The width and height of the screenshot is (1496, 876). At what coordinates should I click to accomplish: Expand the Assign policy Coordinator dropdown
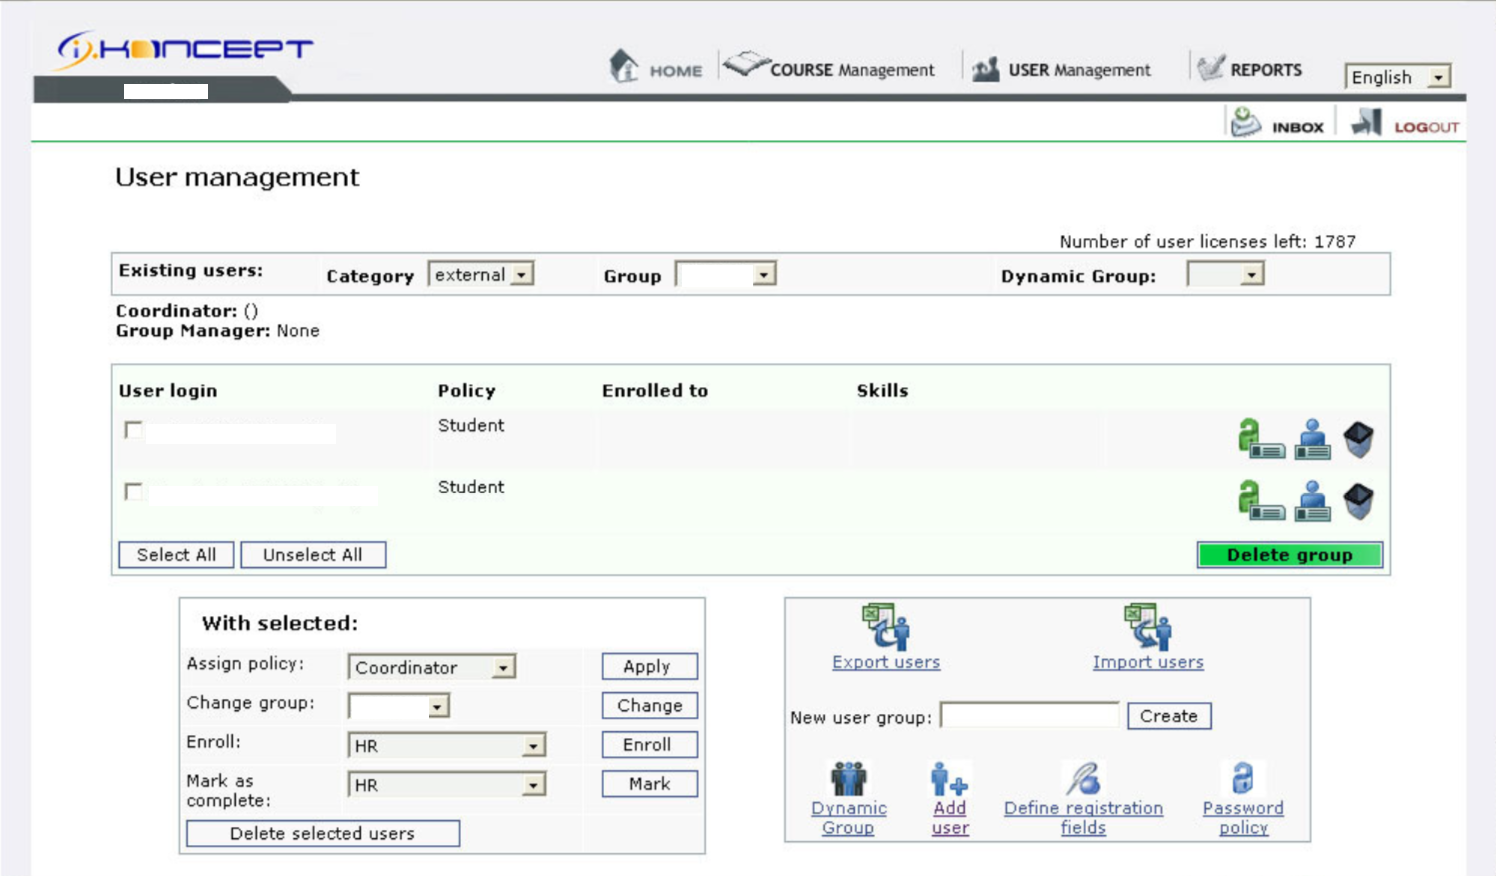point(432,667)
